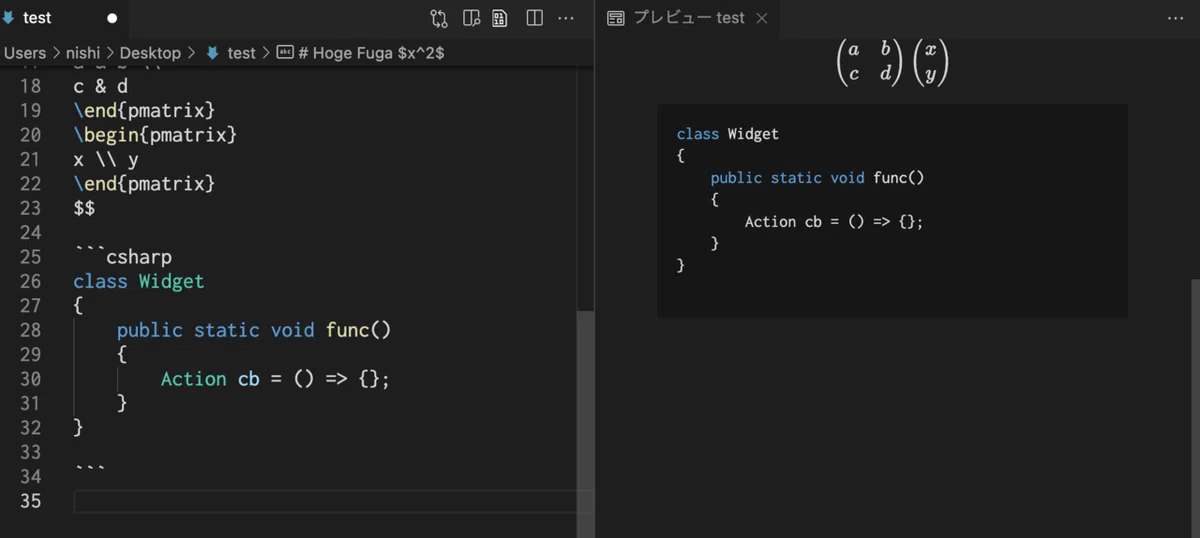Image resolution: width=1200 pixels, height=538 pixels.
Task: Split the editor right
Action: coord(534,18)
